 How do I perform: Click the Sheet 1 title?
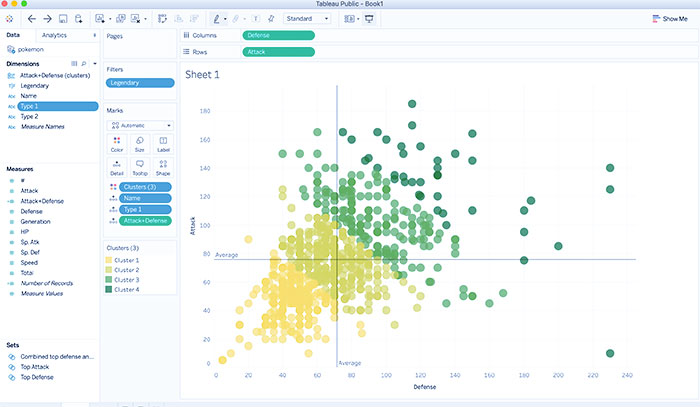pos(202,75)
